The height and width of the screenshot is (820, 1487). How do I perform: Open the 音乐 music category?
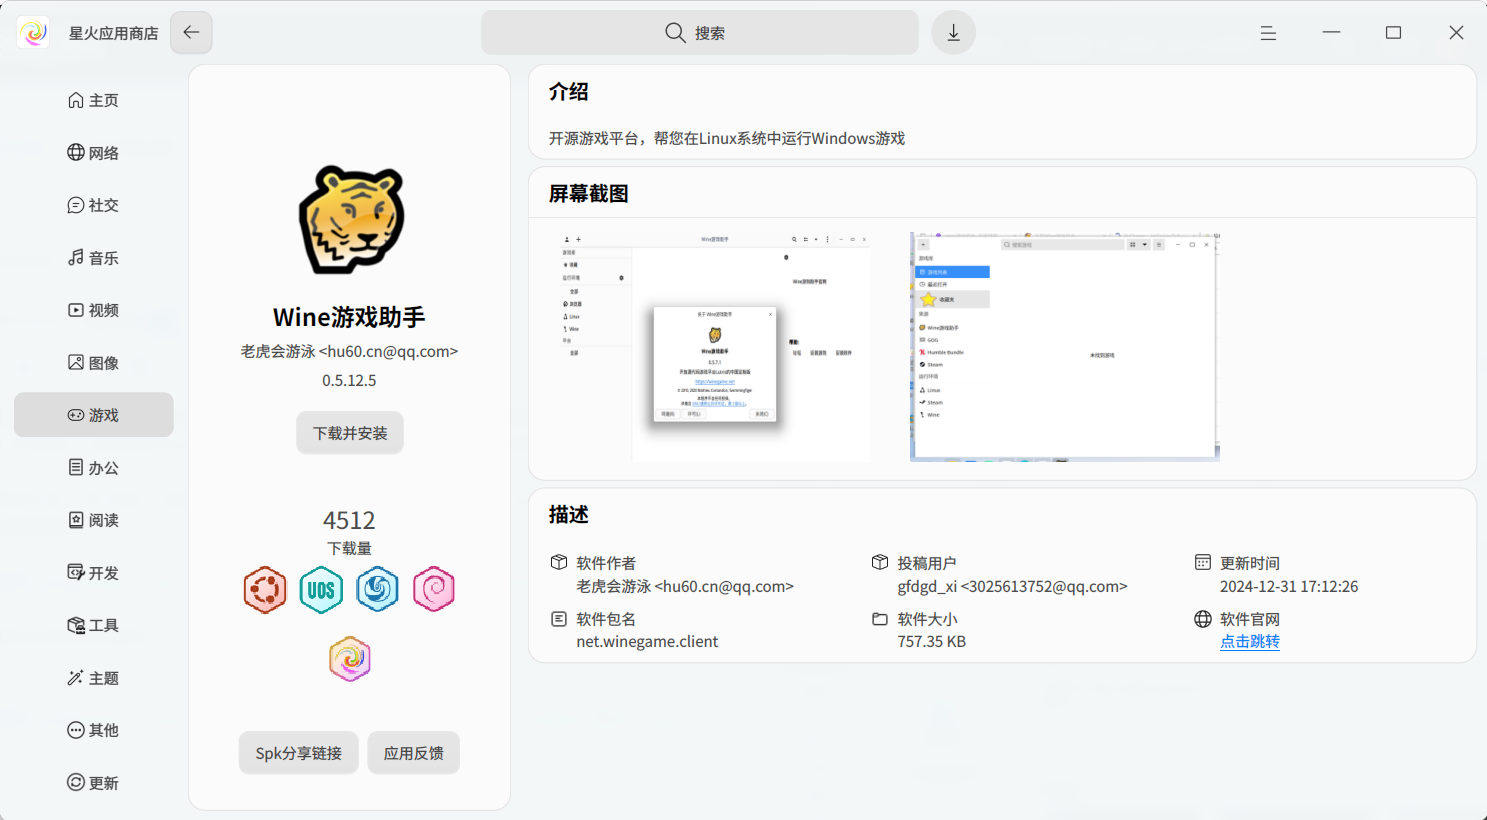tap(94, 258)
